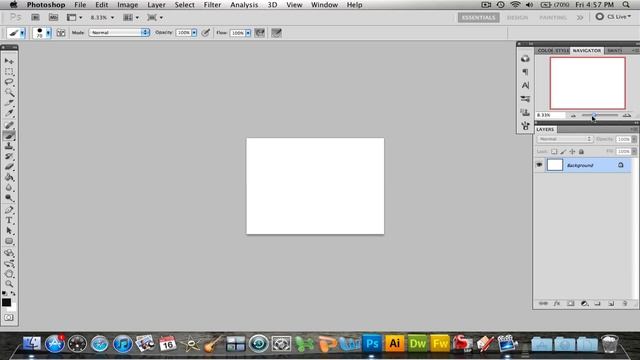Toggle the Brush panel button
The width and height of the screenshot is (640, 360).
(x=61, y=33)
